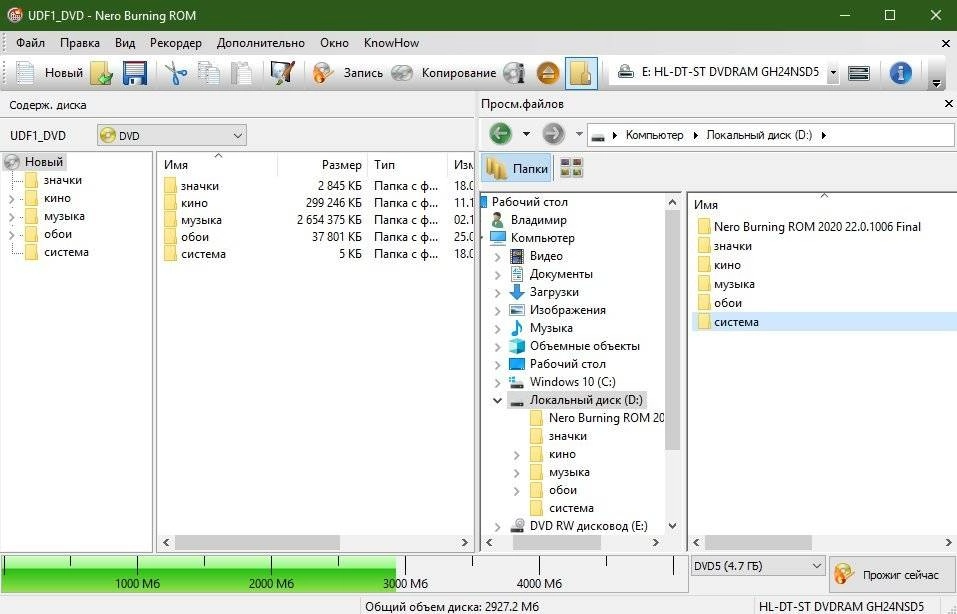Open the Файл menu
The width and height of the screenshot is (957, 614).
31,43
